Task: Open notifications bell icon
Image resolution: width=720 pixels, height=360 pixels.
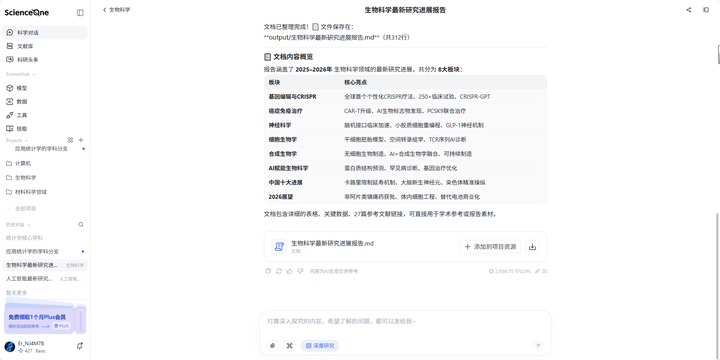Action: (x=79, y=347)
